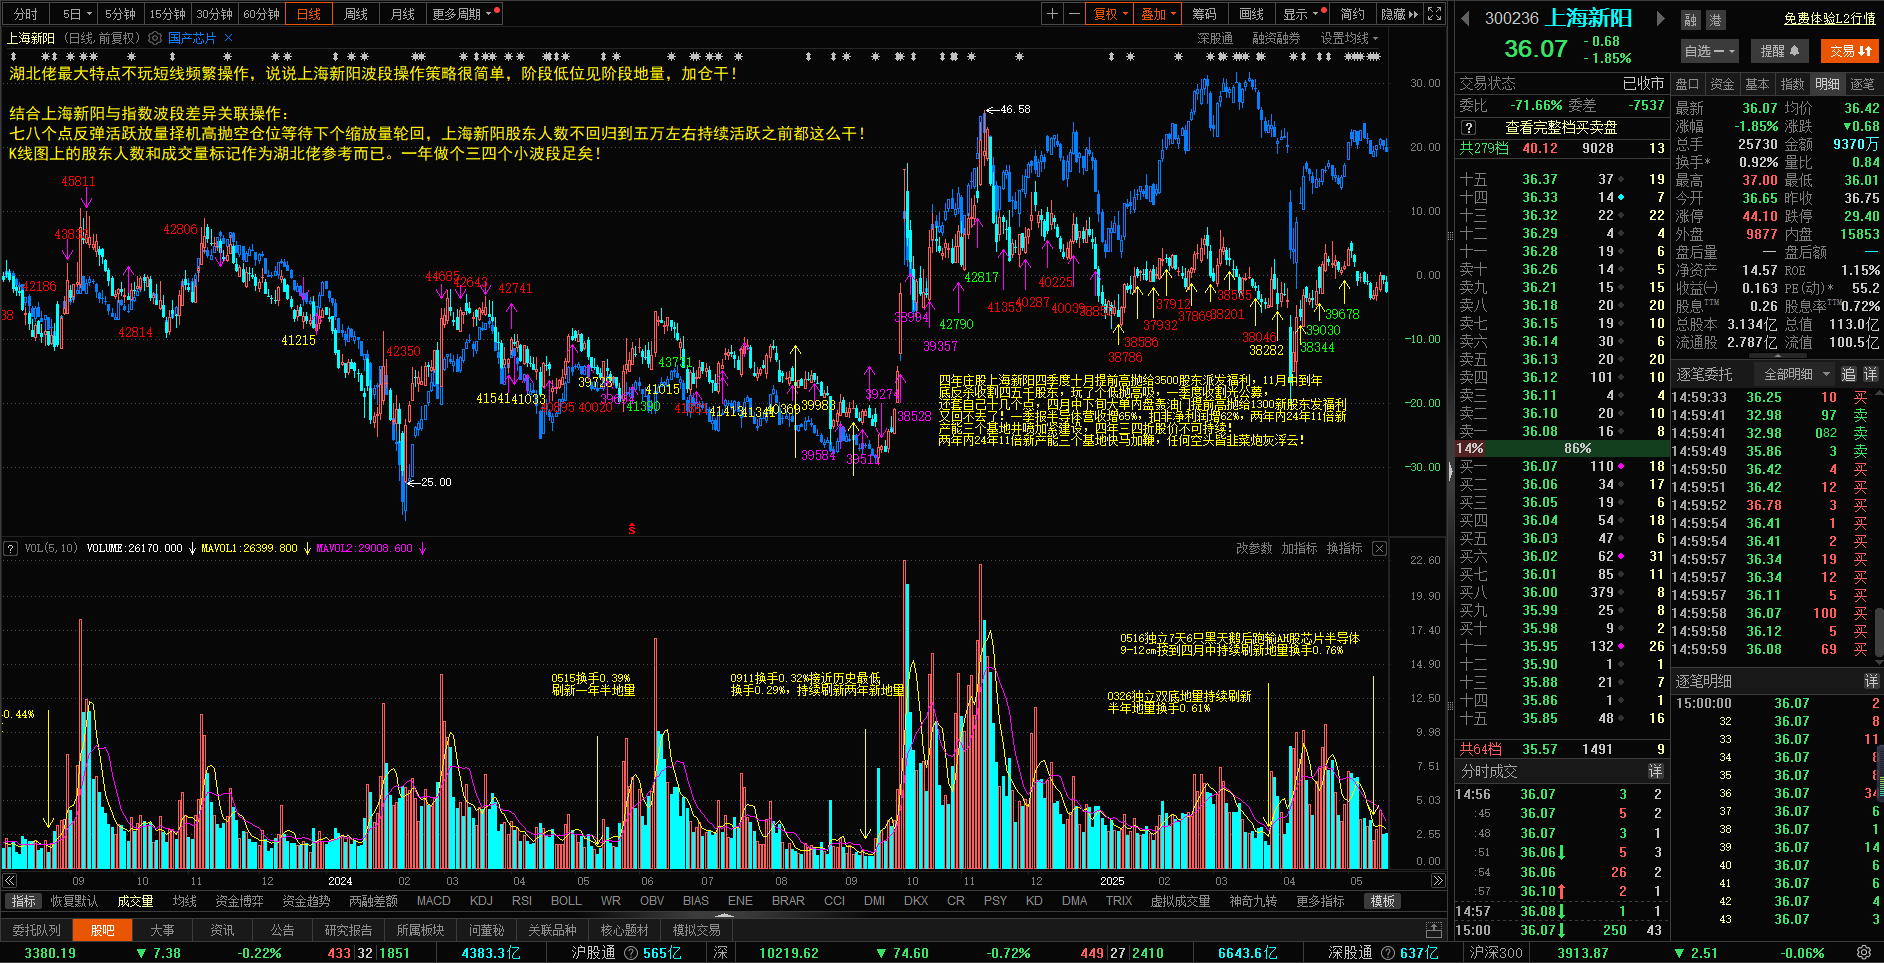1884x963 pixels.
Task: Click 查看完整档买卖盘 link
Action: [1561, 128]
